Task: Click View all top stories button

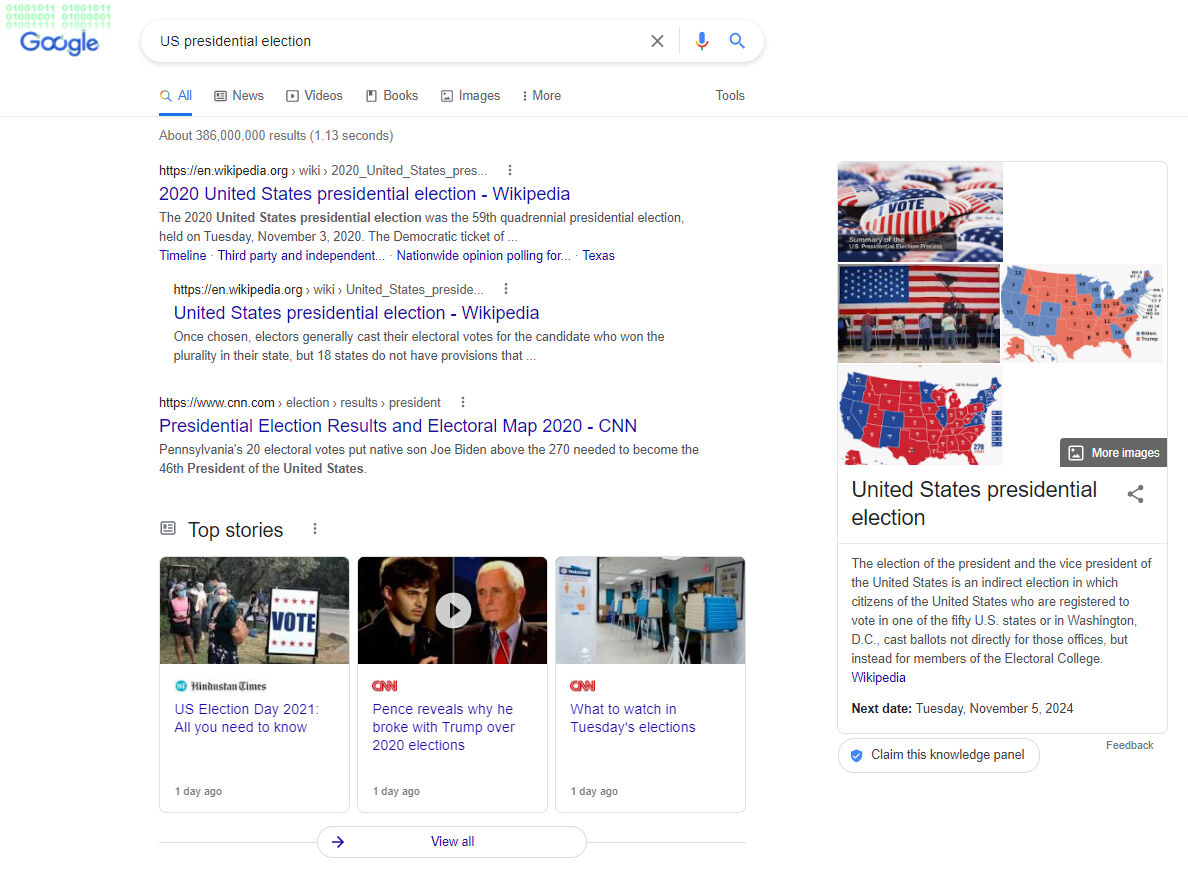Action: [452, 842]
